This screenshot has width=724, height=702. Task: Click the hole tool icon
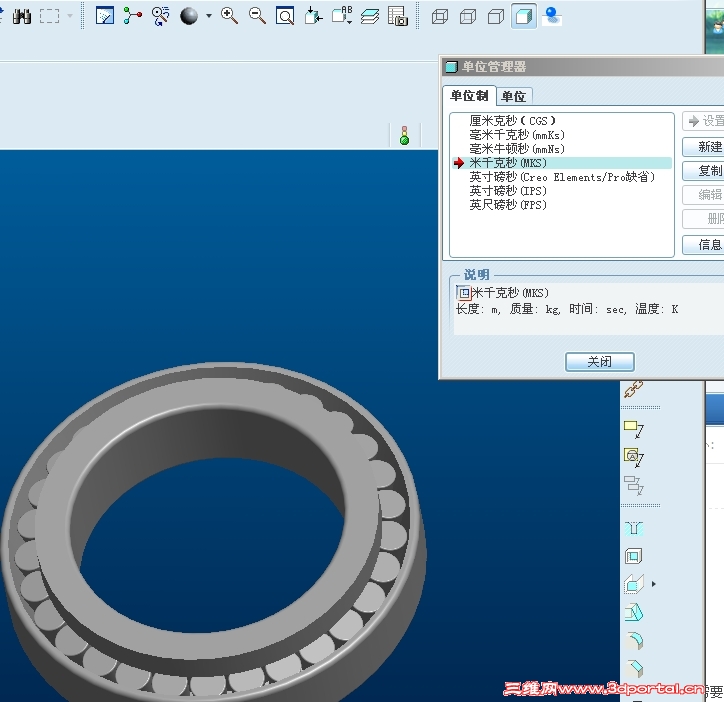point(634,528)
